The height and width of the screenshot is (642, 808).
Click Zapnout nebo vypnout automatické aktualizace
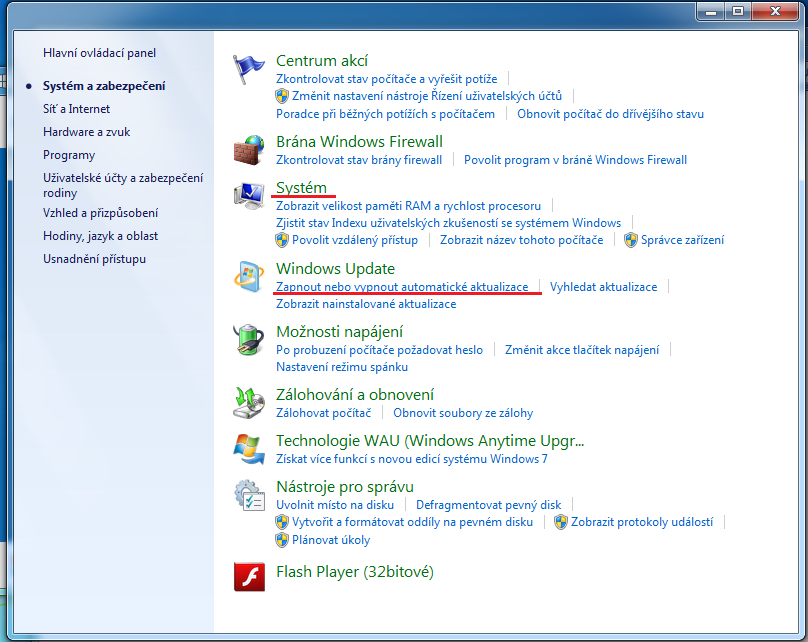pos(402,287)
